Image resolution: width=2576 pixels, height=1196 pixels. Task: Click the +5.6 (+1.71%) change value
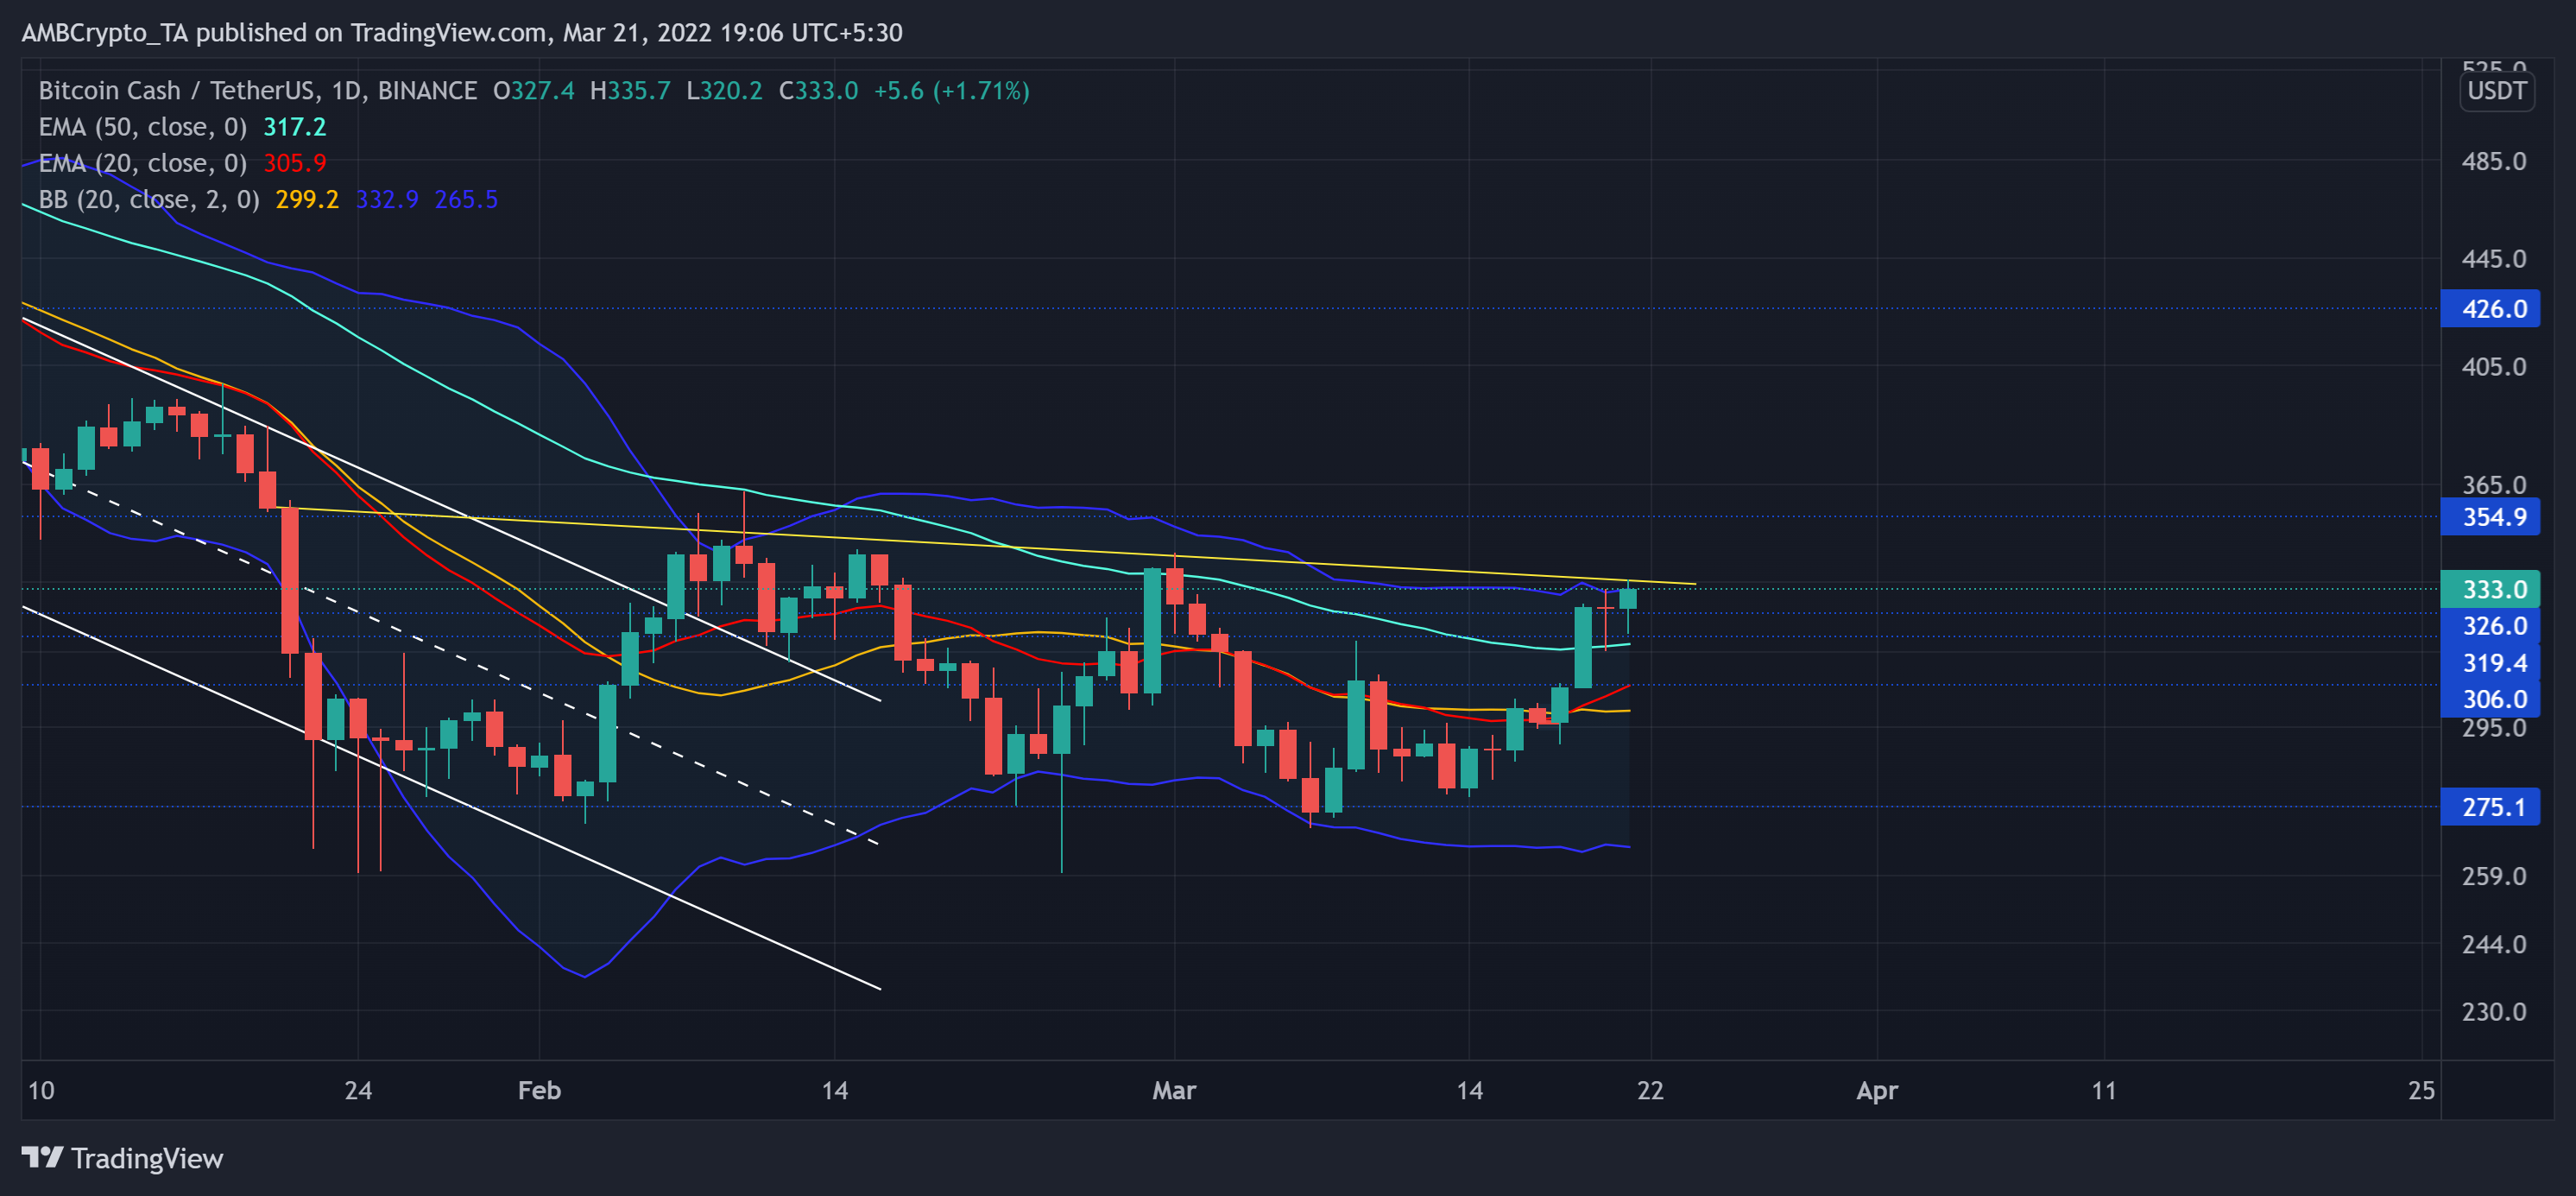pos(951,91)
